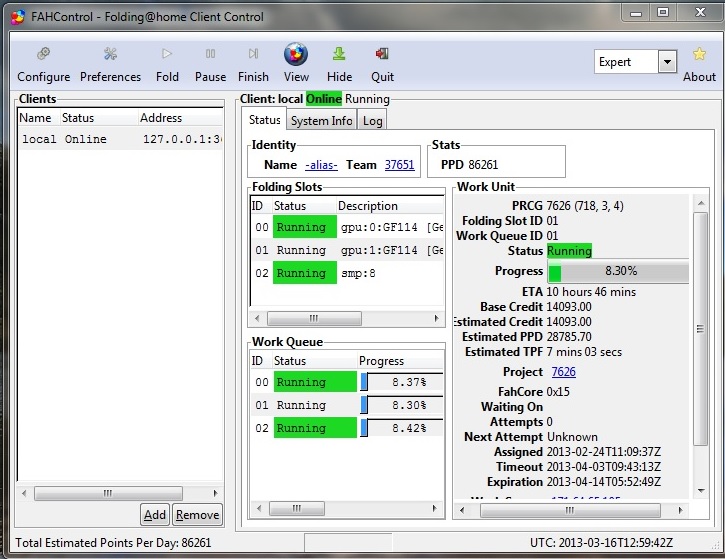Select the local client row
This screenshot has height=559, width=725.
click(120, 139)
